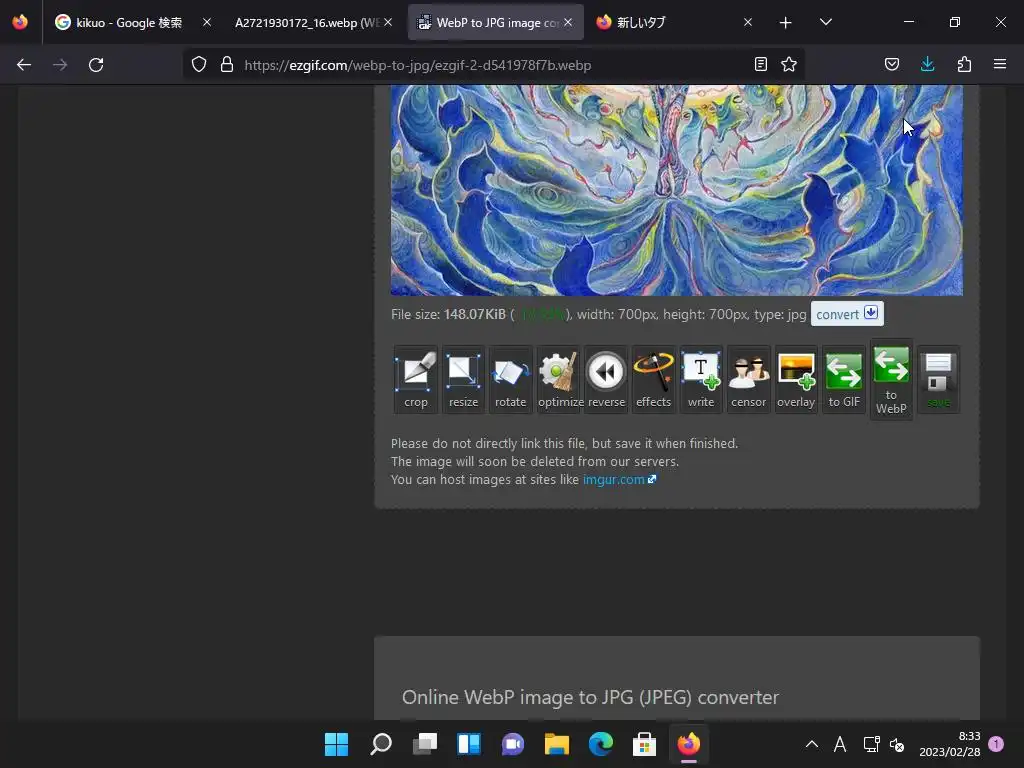This screenshot has height=768, width=1024.
Task: Open Firefox reader view
Action: click(x=760, y=65)
